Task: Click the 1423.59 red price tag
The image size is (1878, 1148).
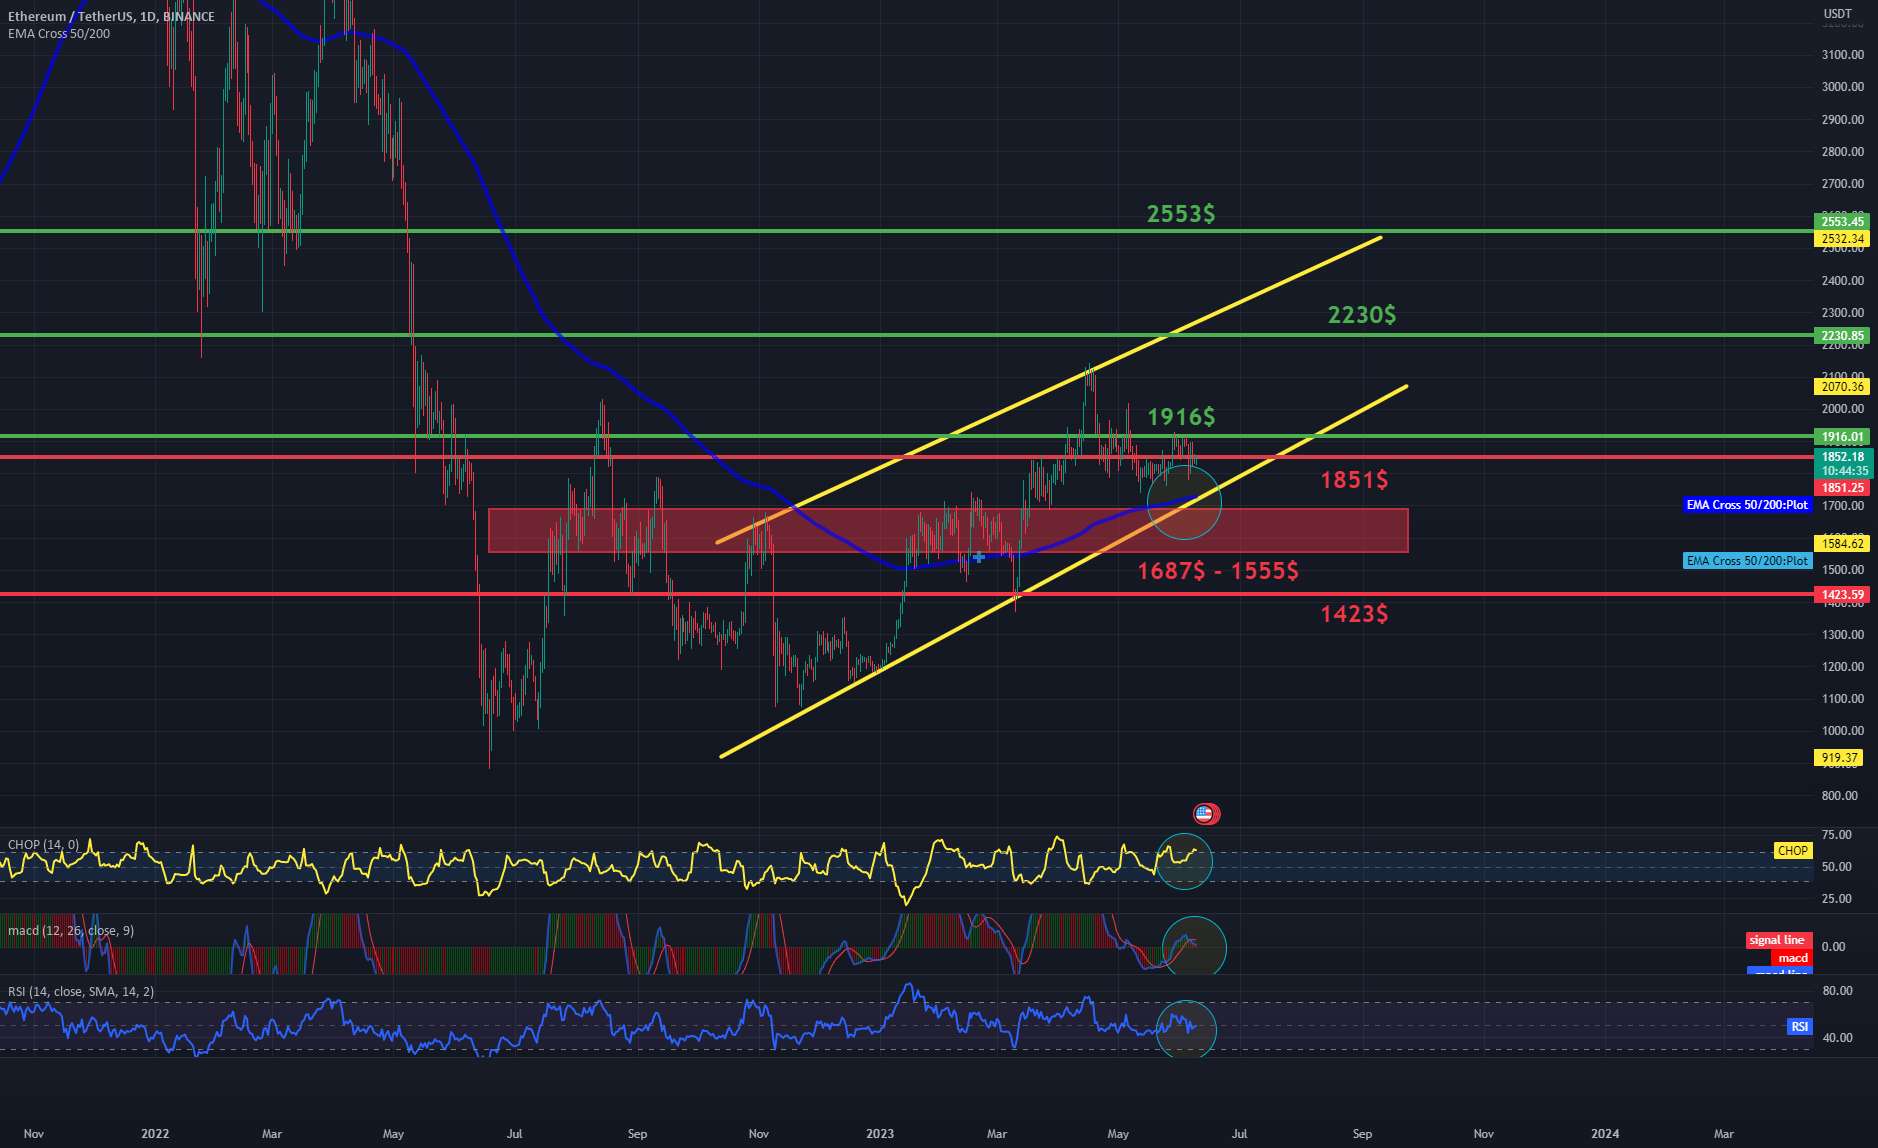Action: 1840,595
